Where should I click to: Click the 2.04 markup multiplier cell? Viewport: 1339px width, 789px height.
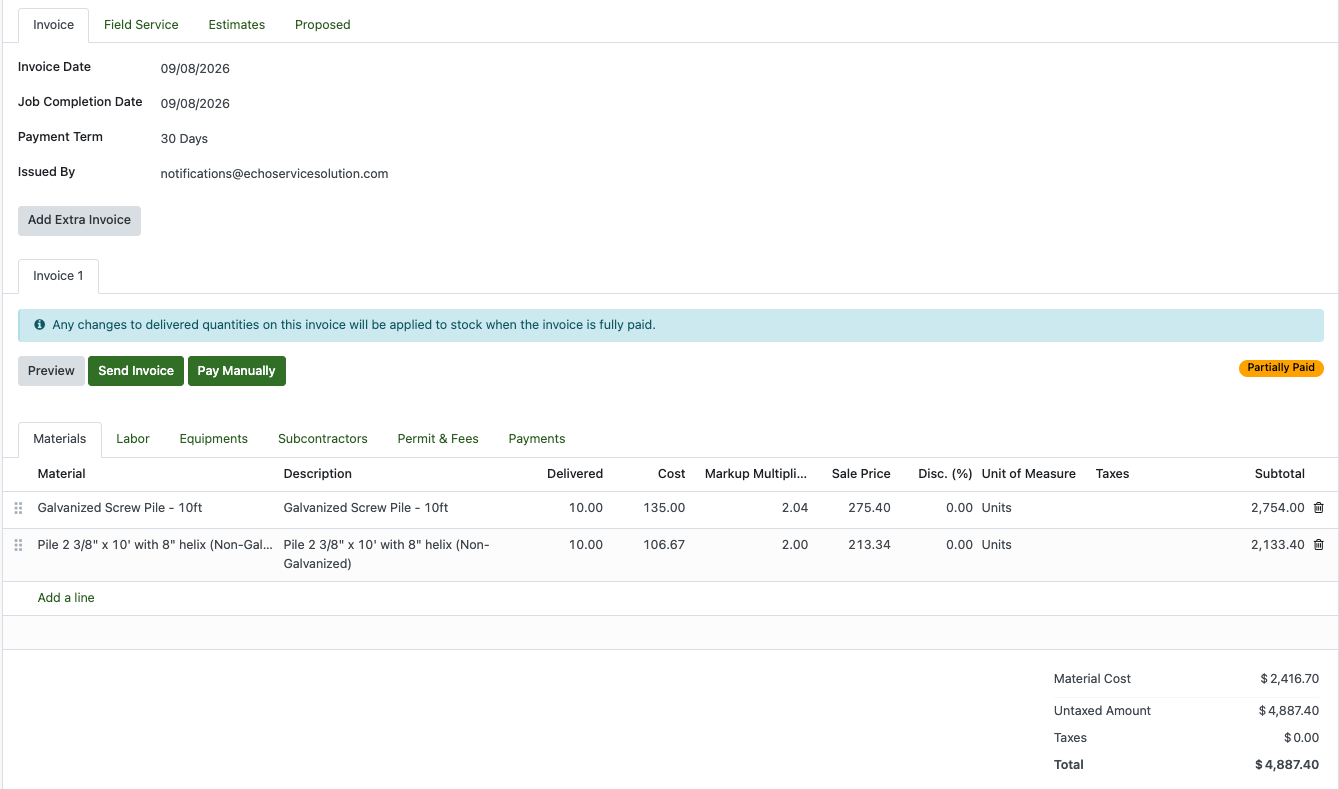point(795,508)
